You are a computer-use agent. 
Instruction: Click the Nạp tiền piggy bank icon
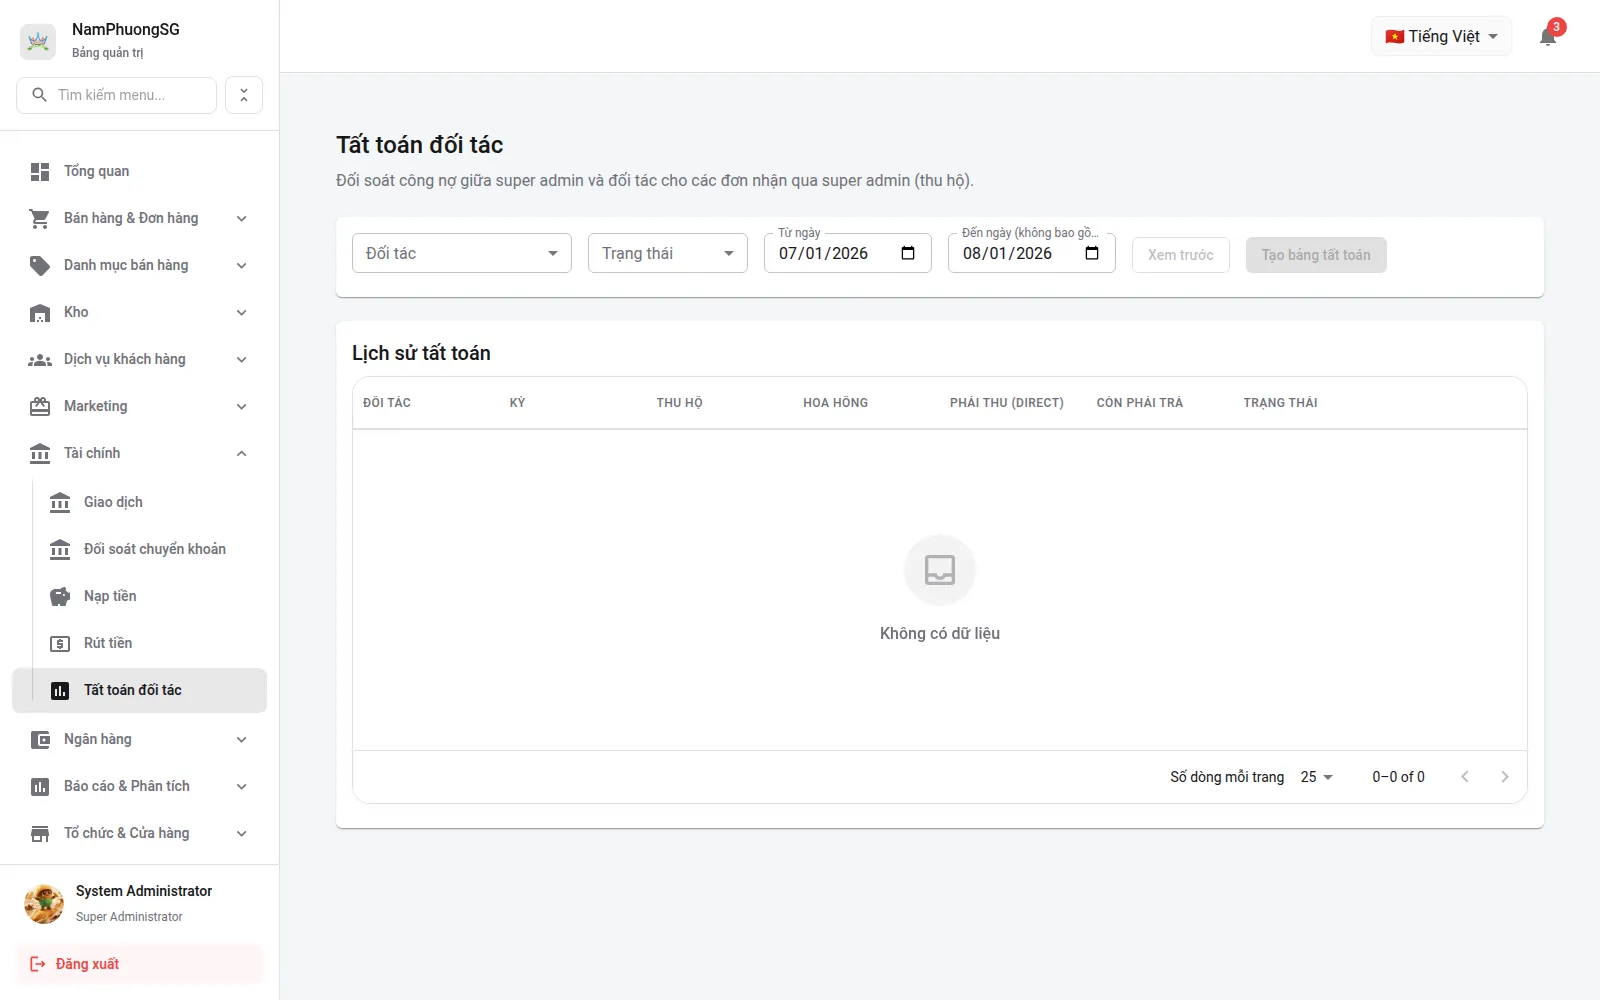[x=60, y=597]
